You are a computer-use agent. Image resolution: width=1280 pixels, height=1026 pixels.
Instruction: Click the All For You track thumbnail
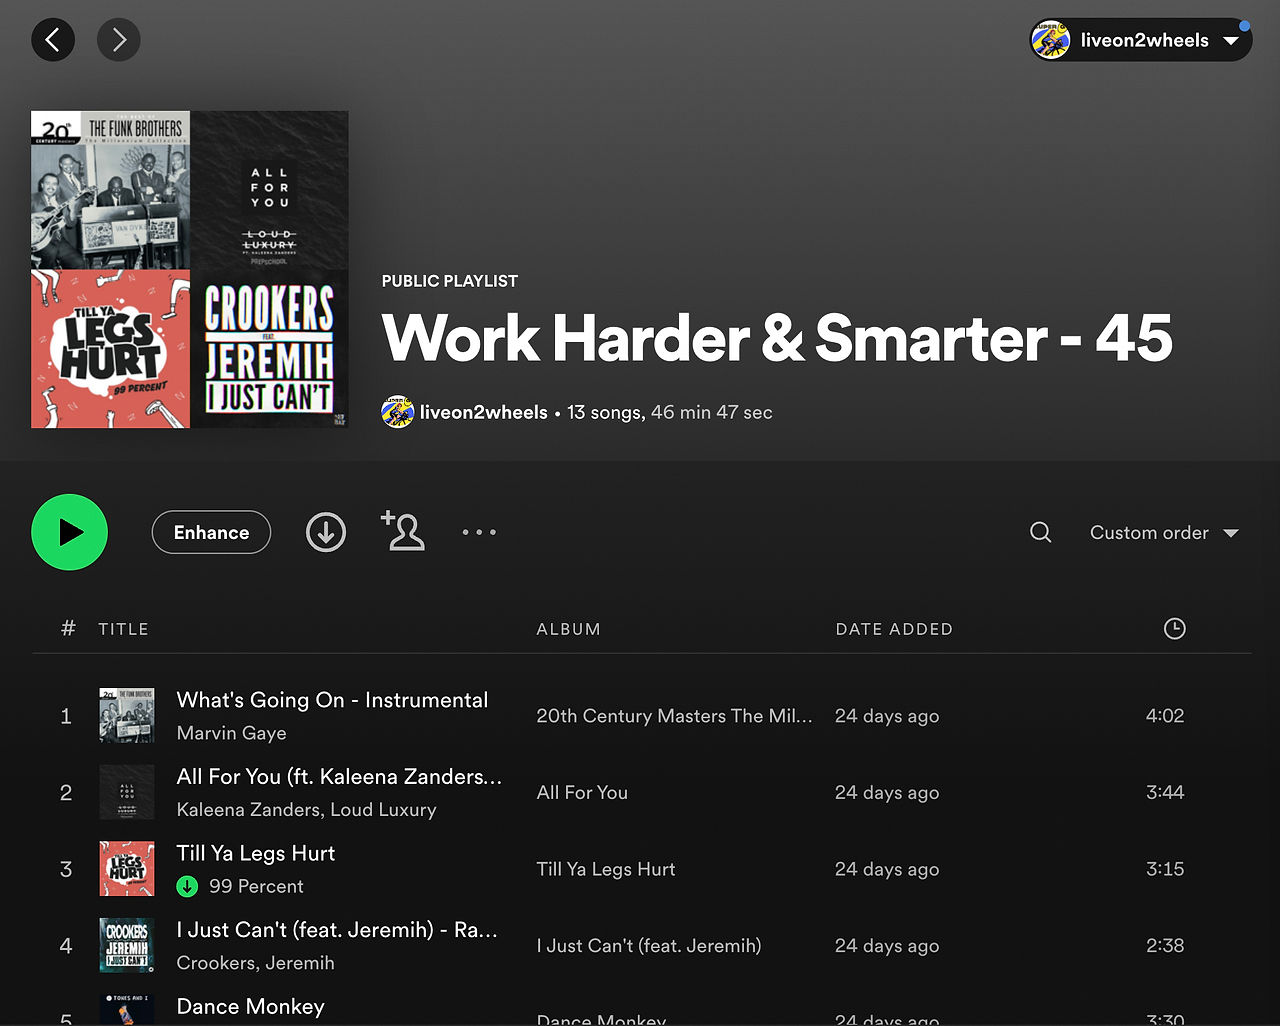point(127,792)
